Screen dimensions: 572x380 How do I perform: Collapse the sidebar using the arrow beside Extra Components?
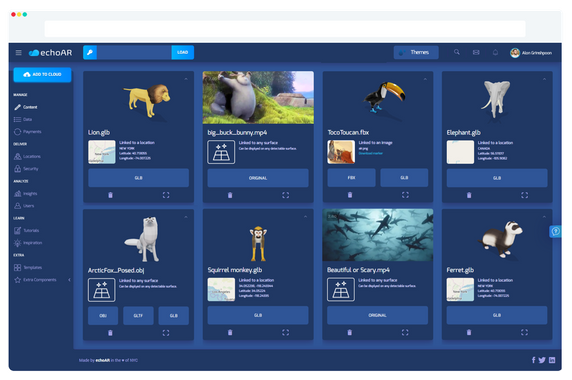[69, 280]
